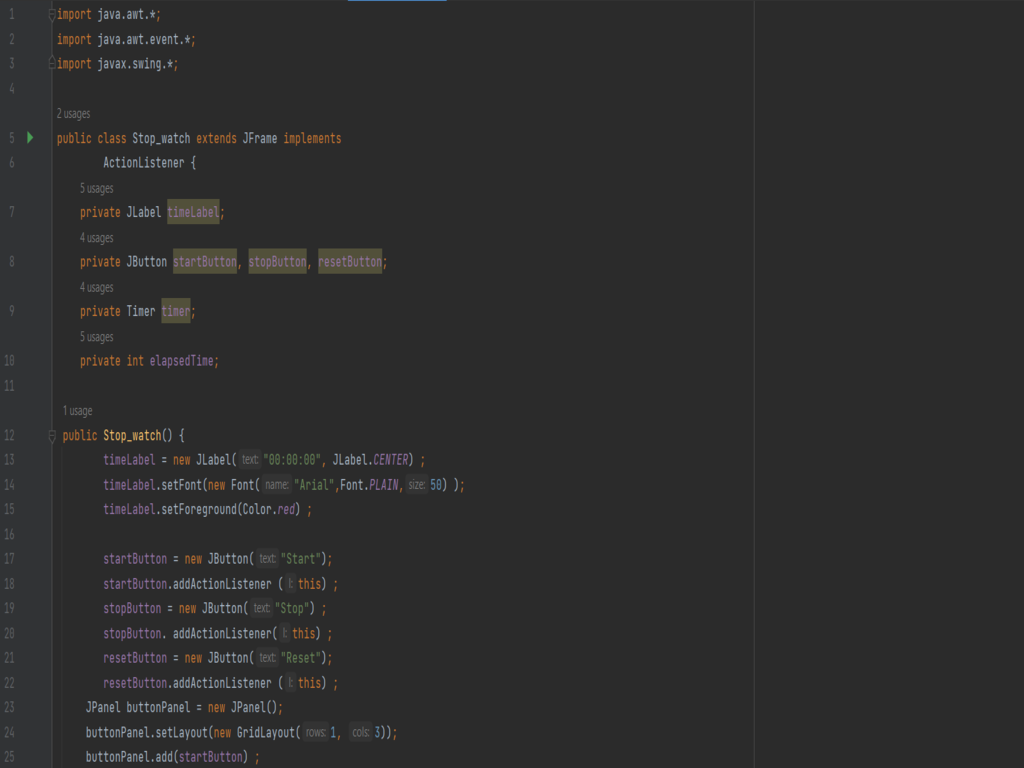Click line number 12 in the gutter
This screenshot has width=1024, height=768.
pos(9,436)
